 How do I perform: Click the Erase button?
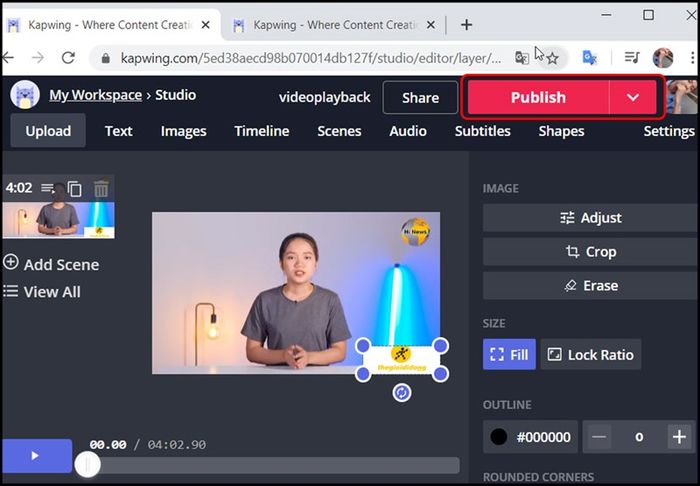click(x=591, y=286)
